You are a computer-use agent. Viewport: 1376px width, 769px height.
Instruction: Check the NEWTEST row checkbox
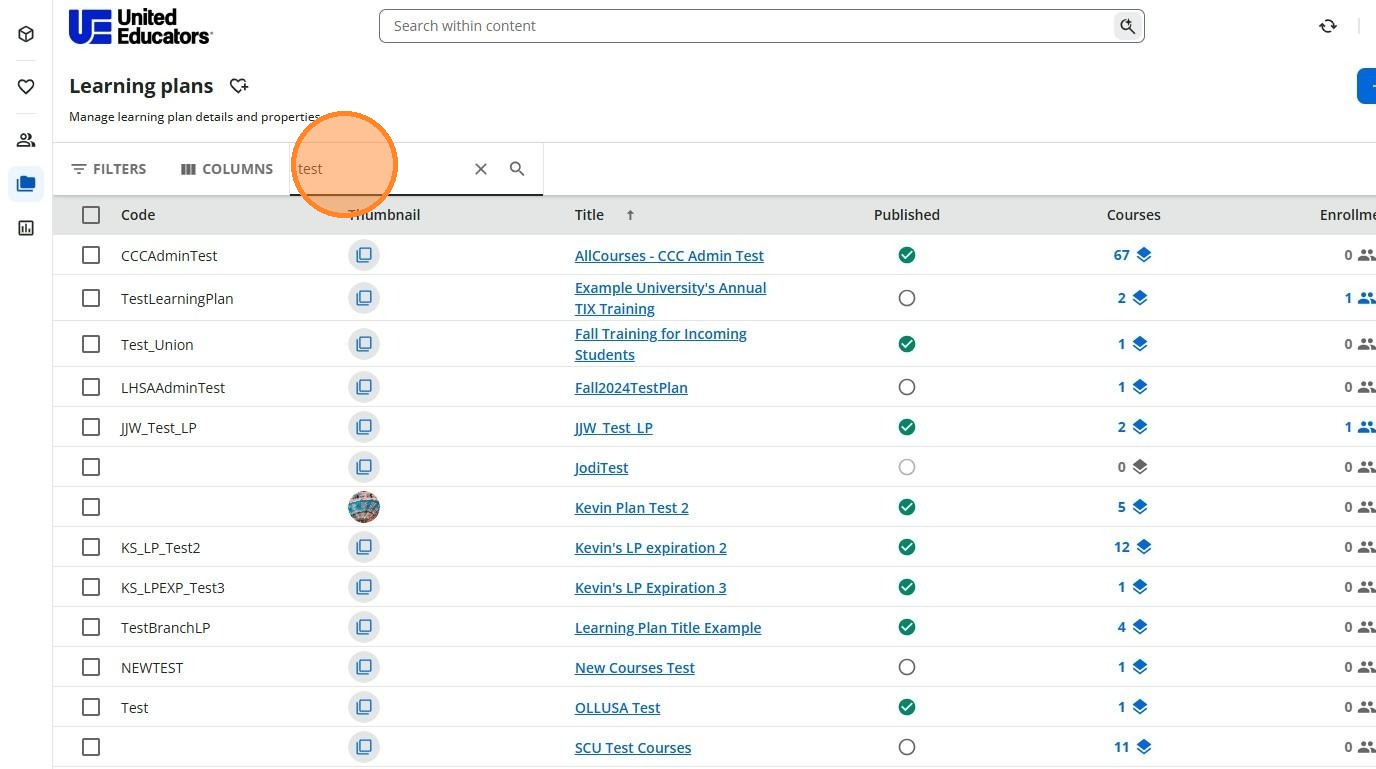(91, 667)
